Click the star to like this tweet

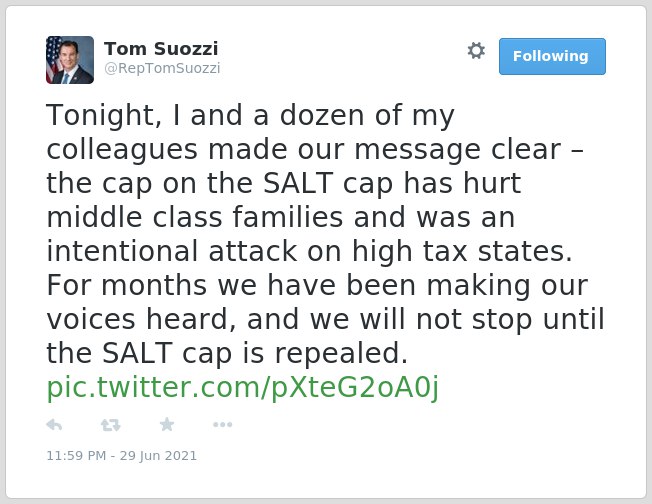click(167, 424)
